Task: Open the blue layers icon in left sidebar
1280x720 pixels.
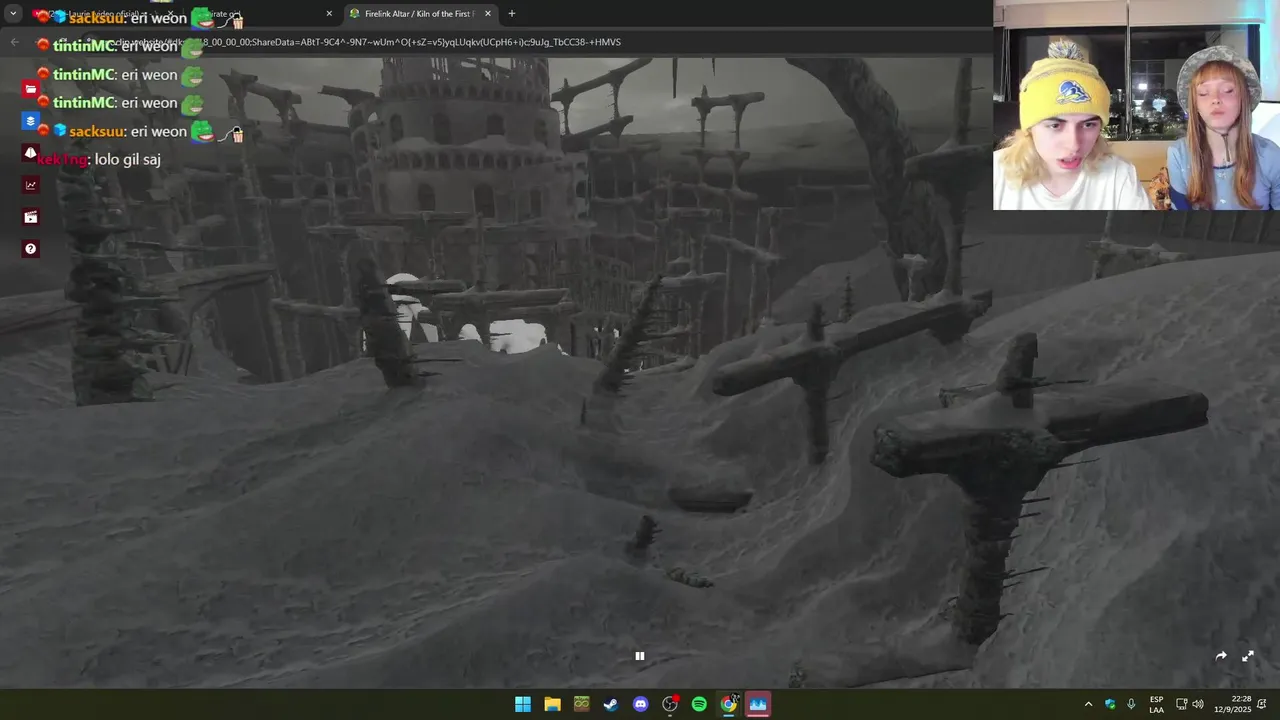Action: point(31,121)
